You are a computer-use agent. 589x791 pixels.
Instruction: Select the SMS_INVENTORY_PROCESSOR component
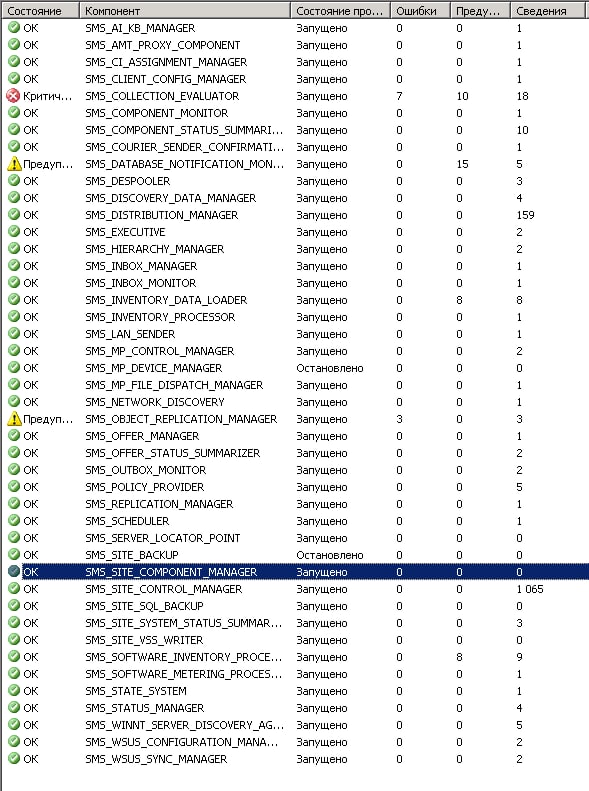coord(160,317)
